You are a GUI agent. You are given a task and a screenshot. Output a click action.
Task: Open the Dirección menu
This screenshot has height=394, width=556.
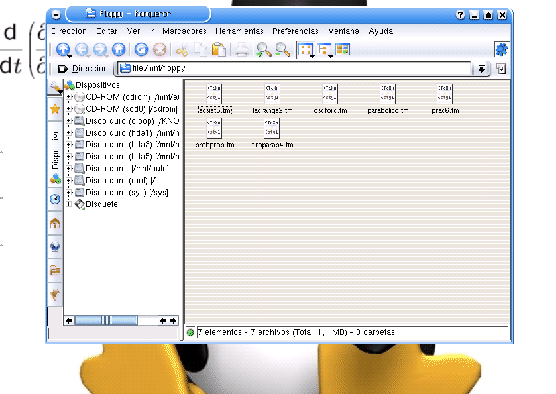(68, 31)
